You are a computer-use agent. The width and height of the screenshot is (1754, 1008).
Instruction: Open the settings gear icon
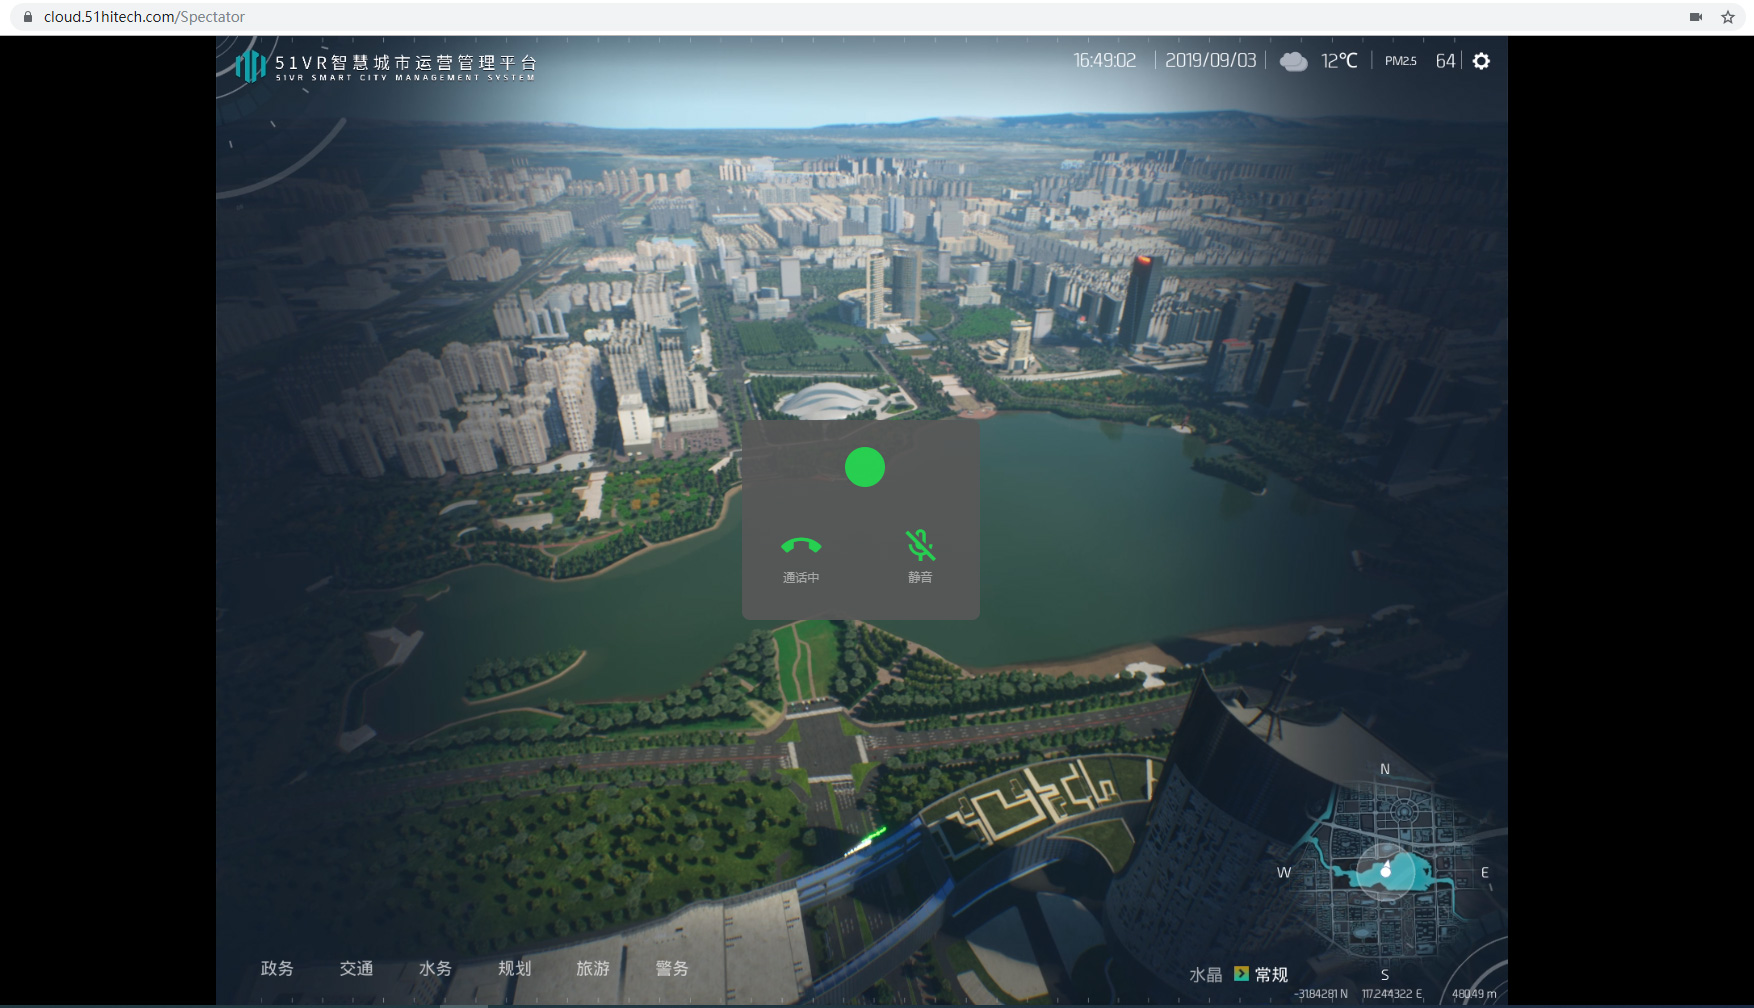click(x=1481, y=61)
